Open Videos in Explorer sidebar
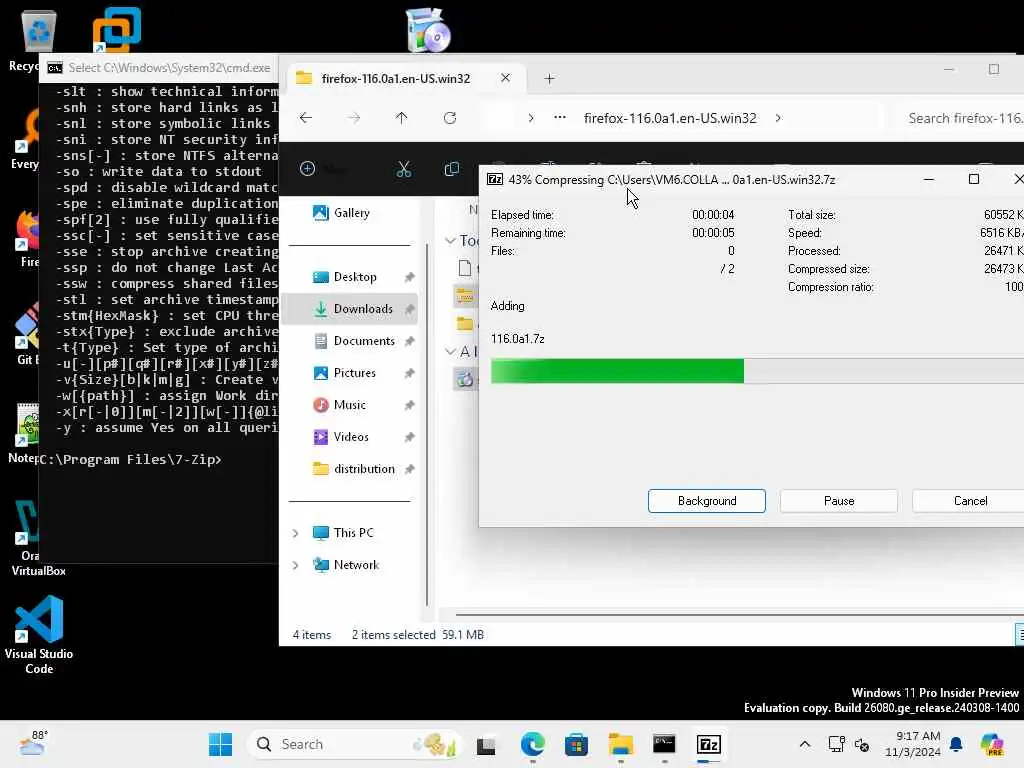The image size is (1024, 768). (351, 437)
